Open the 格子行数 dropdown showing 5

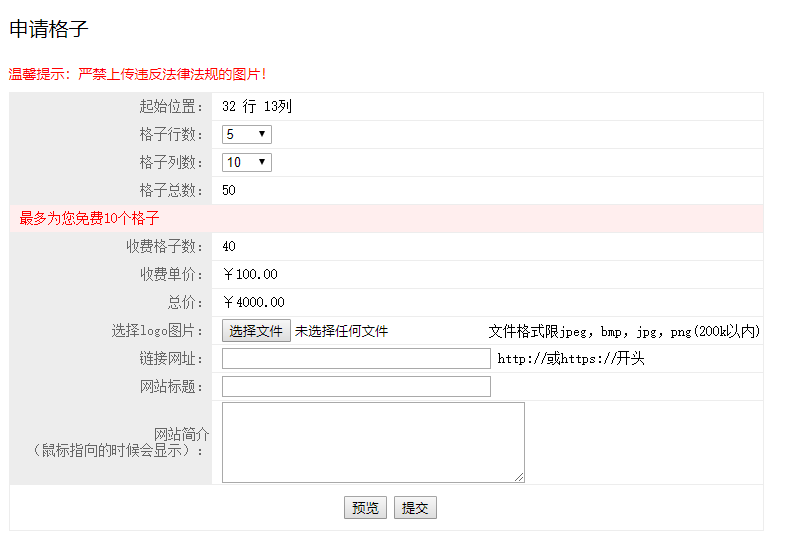pos(246,134)
